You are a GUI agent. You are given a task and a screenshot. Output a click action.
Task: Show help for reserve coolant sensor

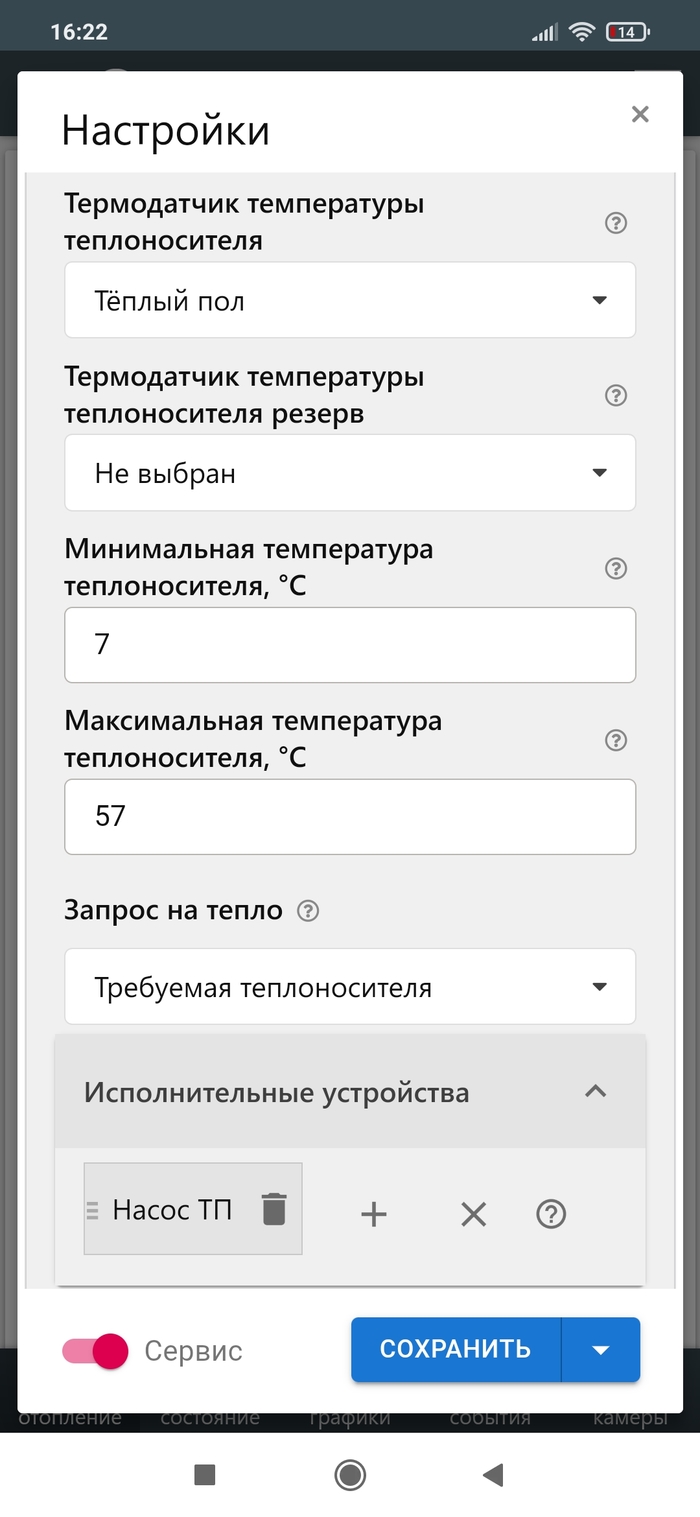tap(616, 396)
